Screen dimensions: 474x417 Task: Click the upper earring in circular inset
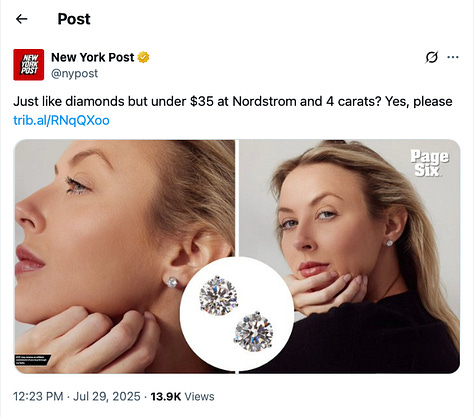(x=219, y=295)
